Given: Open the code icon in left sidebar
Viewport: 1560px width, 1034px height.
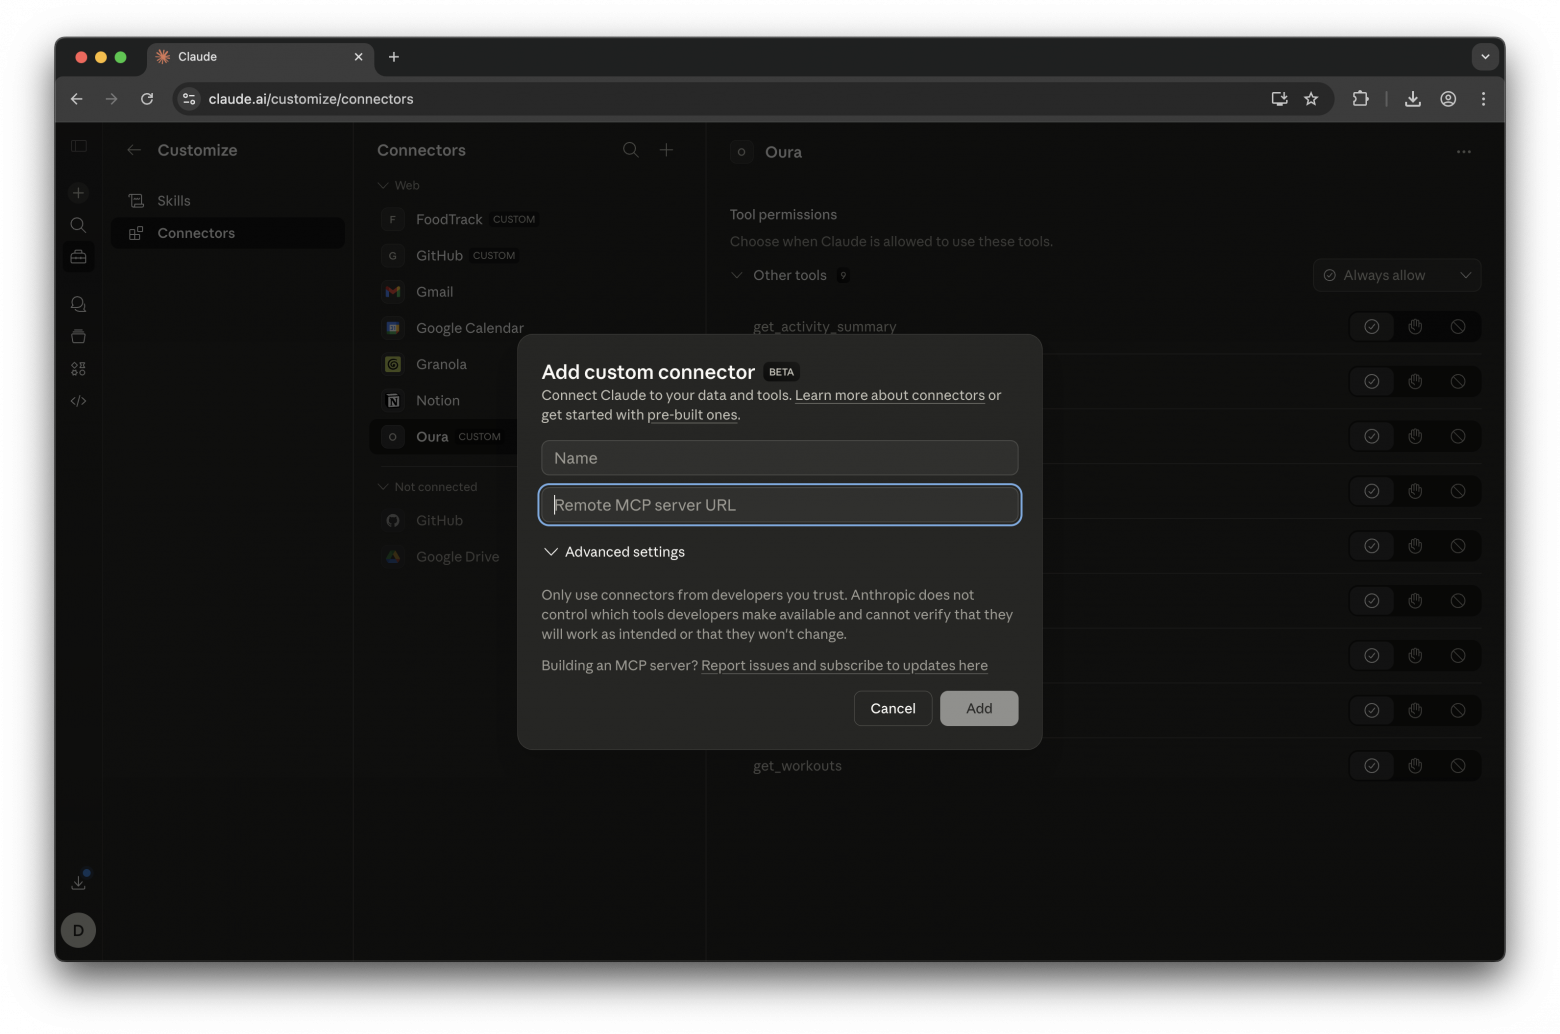Looking at the screenshot, I should tap(78, 401).
